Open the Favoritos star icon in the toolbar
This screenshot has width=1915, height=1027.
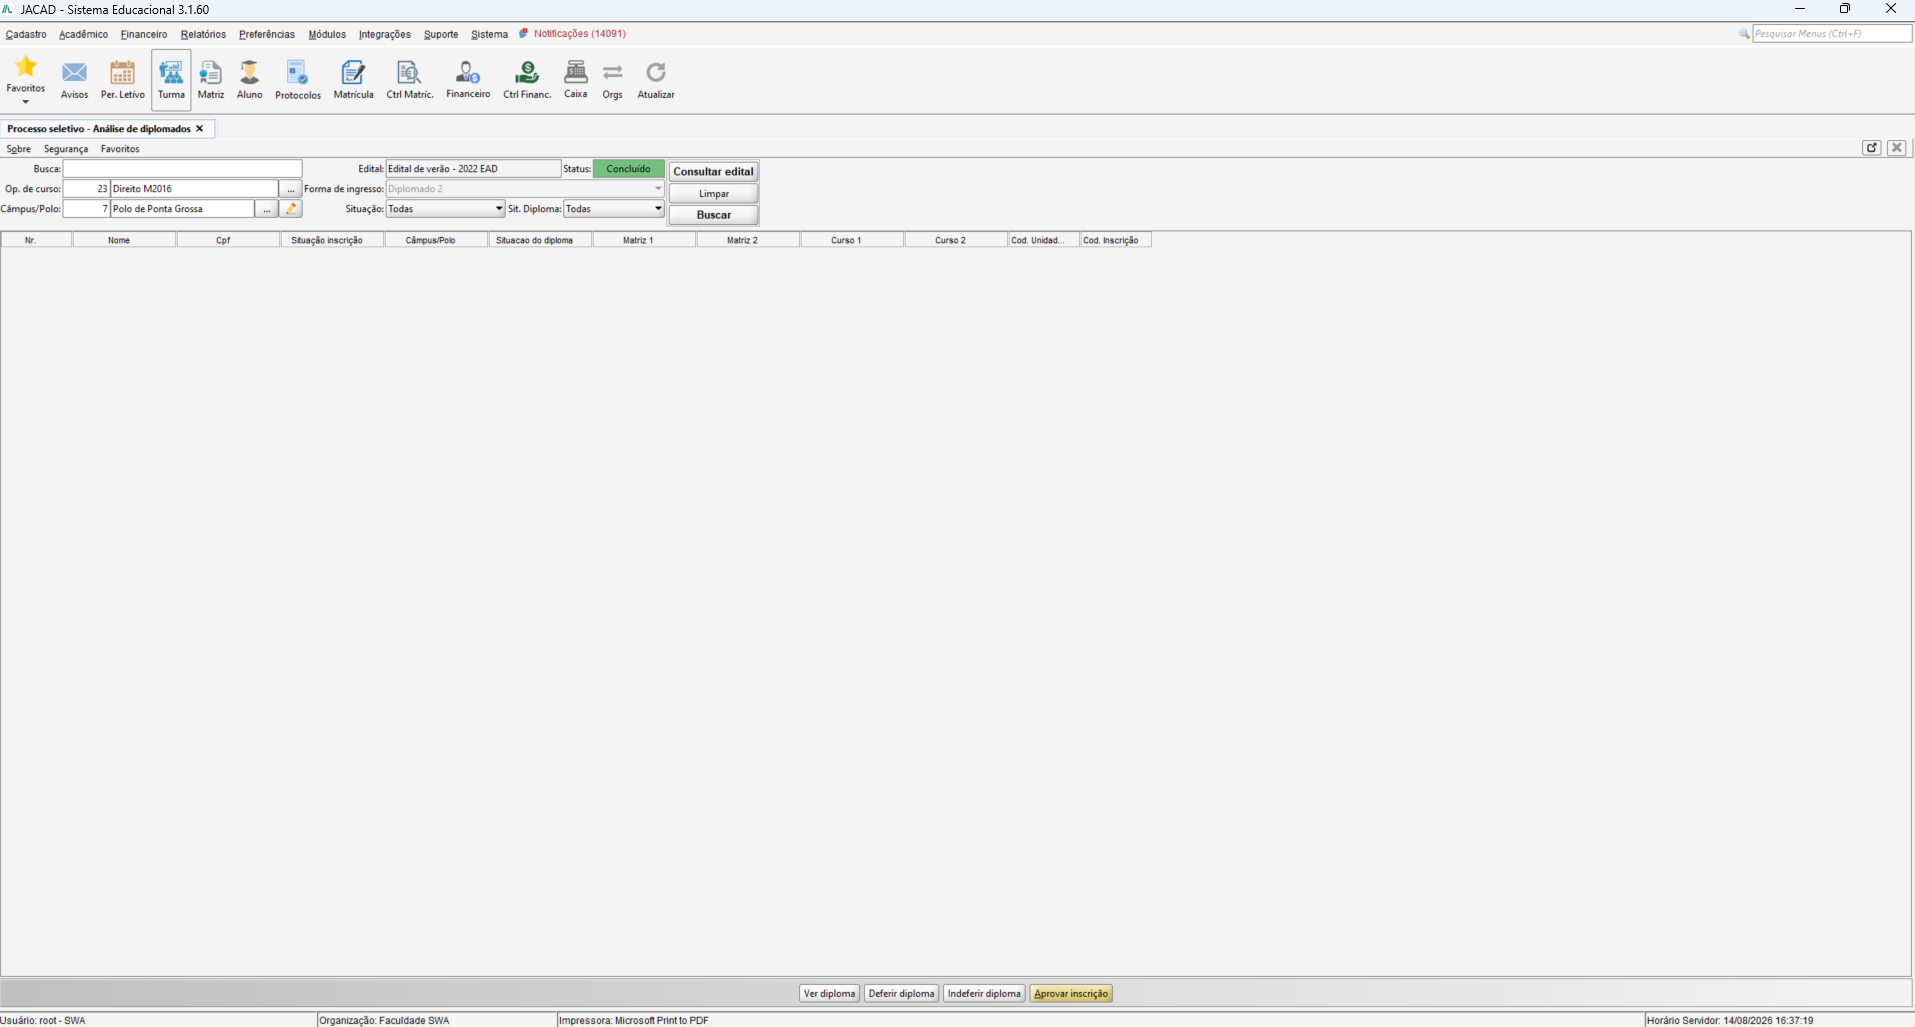[x=26, y=68]
